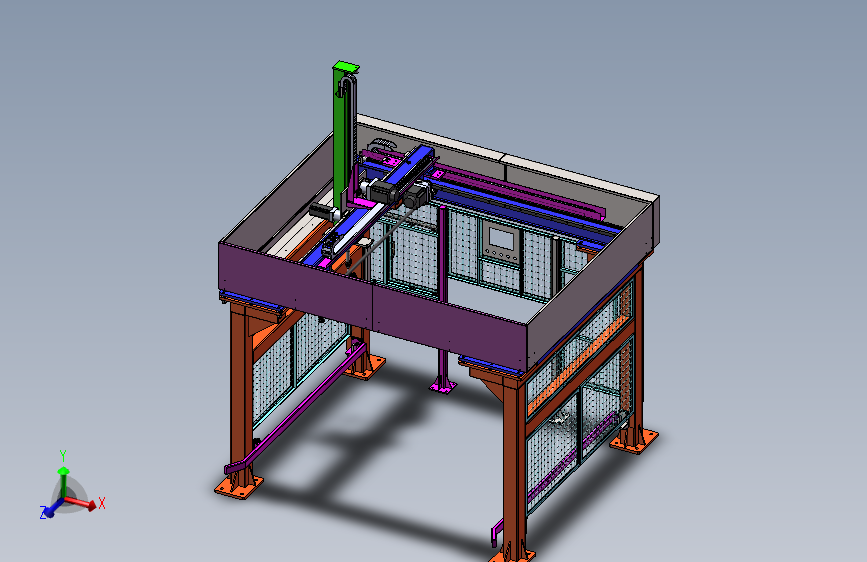Select the purple front cover panel of the frame

point(372,306)
